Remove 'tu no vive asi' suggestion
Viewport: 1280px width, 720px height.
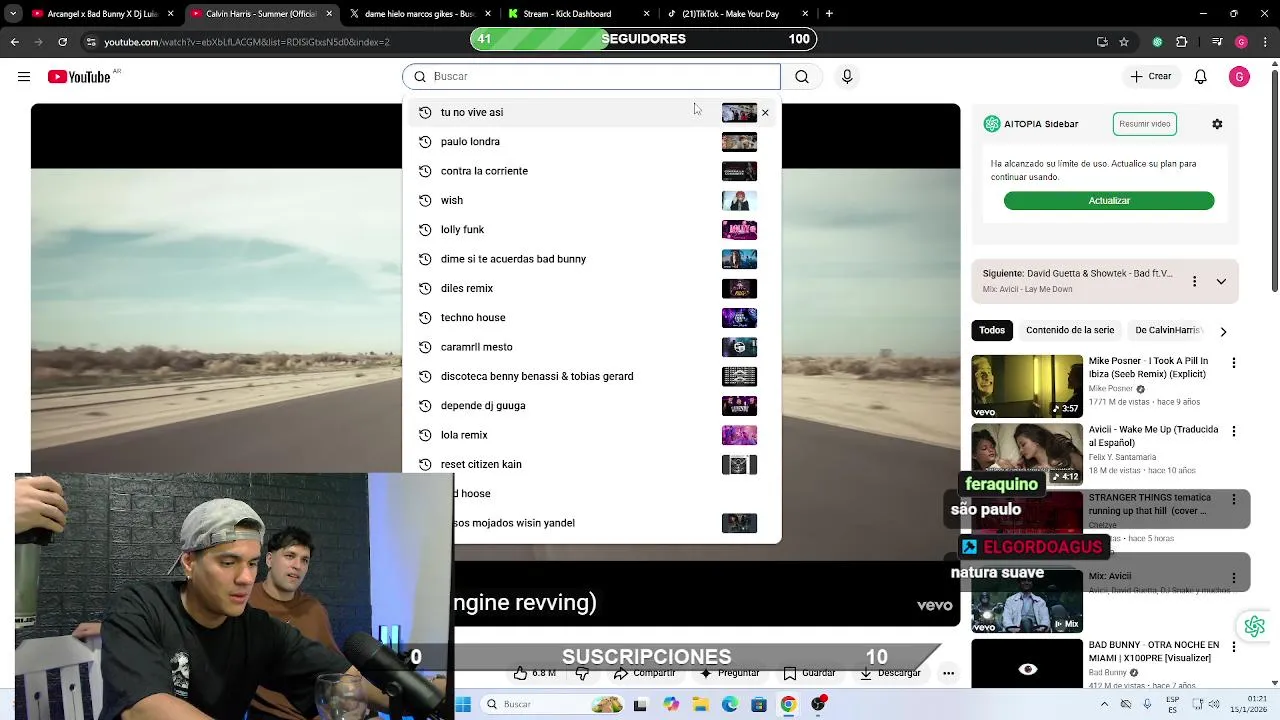tap(765, 112)
